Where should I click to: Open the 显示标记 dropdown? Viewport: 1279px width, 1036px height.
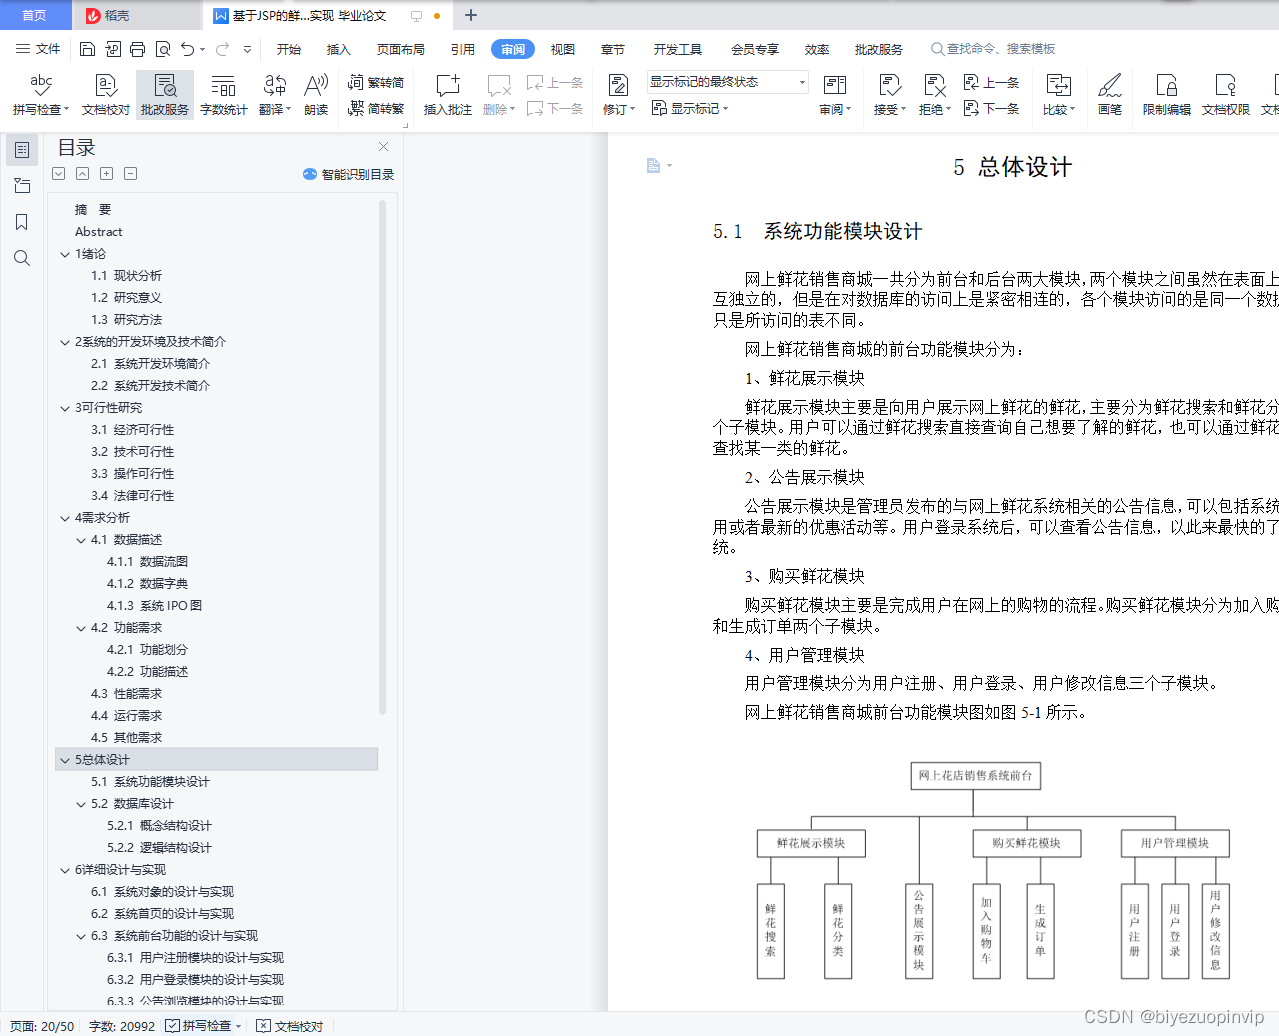(690, 108)
